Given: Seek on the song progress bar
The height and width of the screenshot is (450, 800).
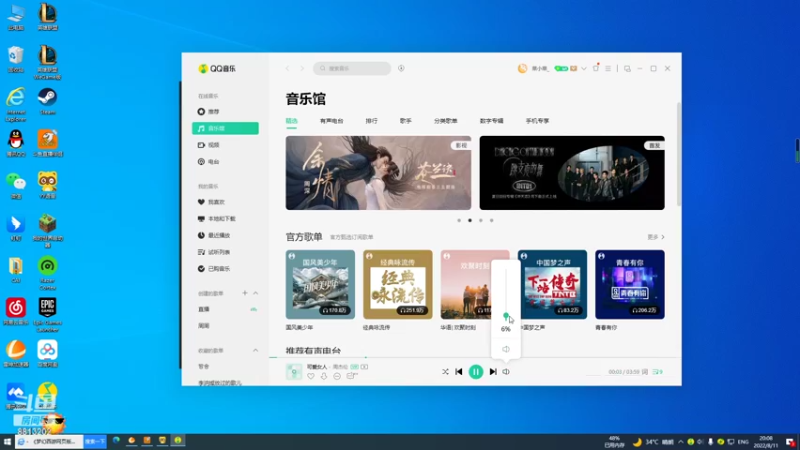Looking at the screenshot, I should coord(476,357).
